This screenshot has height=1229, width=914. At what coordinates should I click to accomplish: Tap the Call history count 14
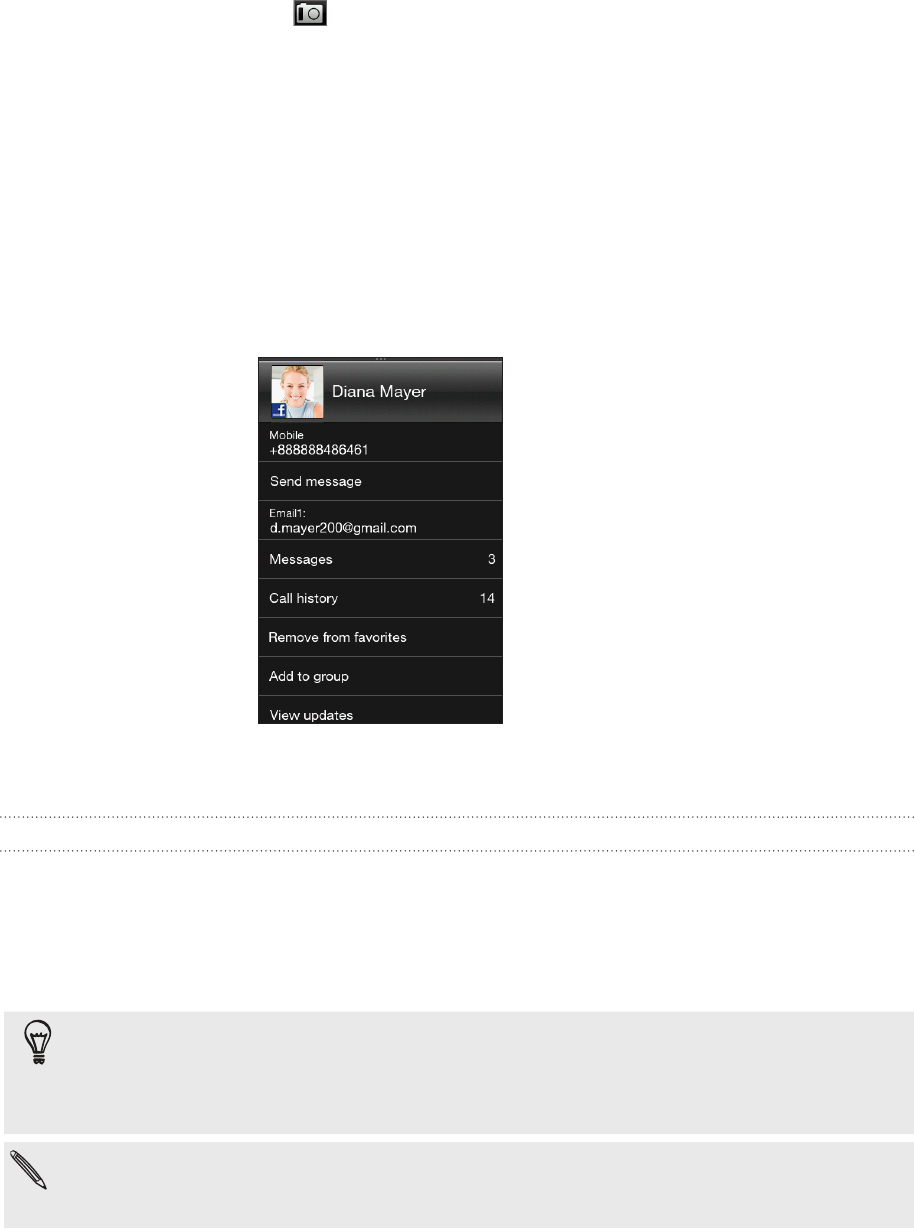point(488,598)
